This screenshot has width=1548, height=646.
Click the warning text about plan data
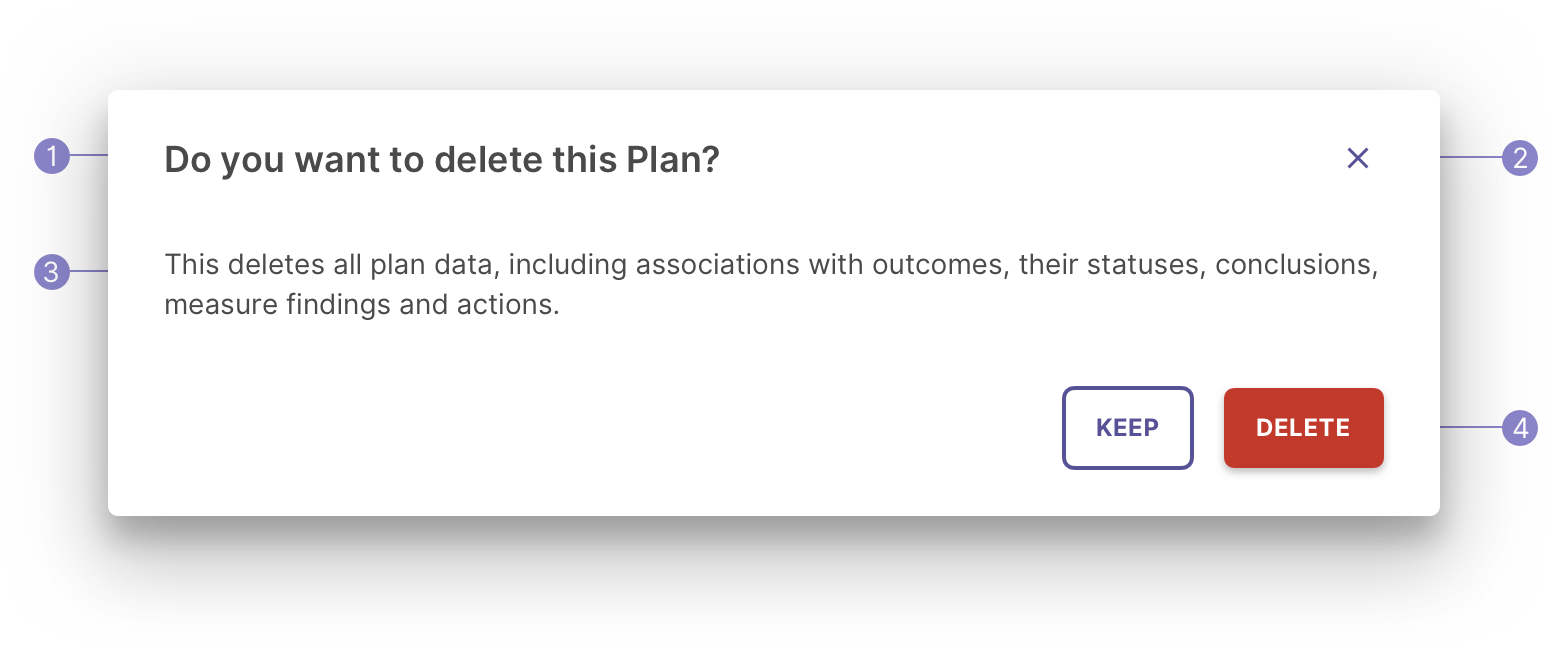coord(771,285)
